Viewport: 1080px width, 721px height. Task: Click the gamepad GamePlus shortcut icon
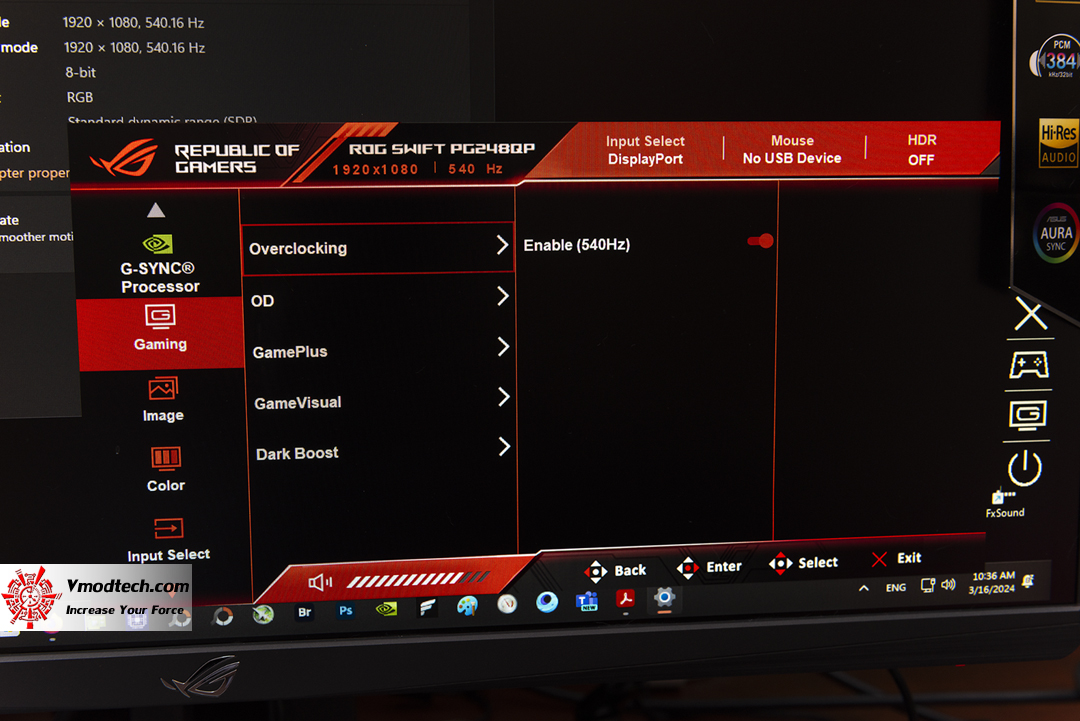point(1029,365)
